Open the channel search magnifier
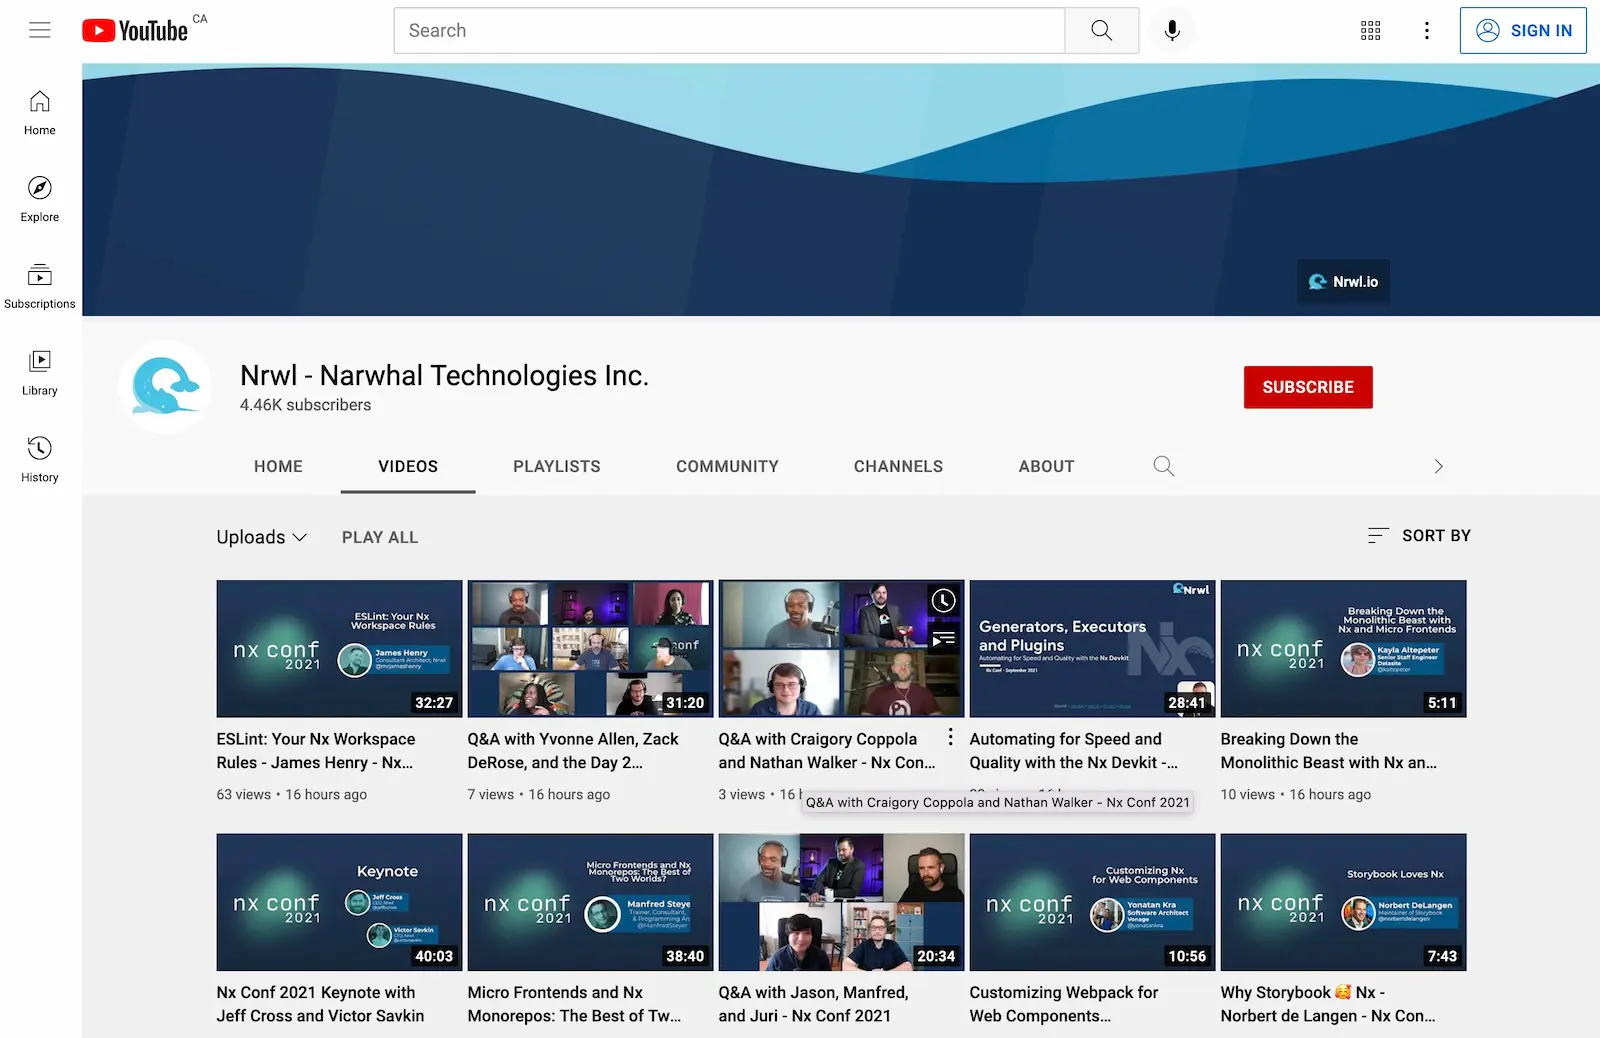1600x1038 pixels. click(1163, 466)
